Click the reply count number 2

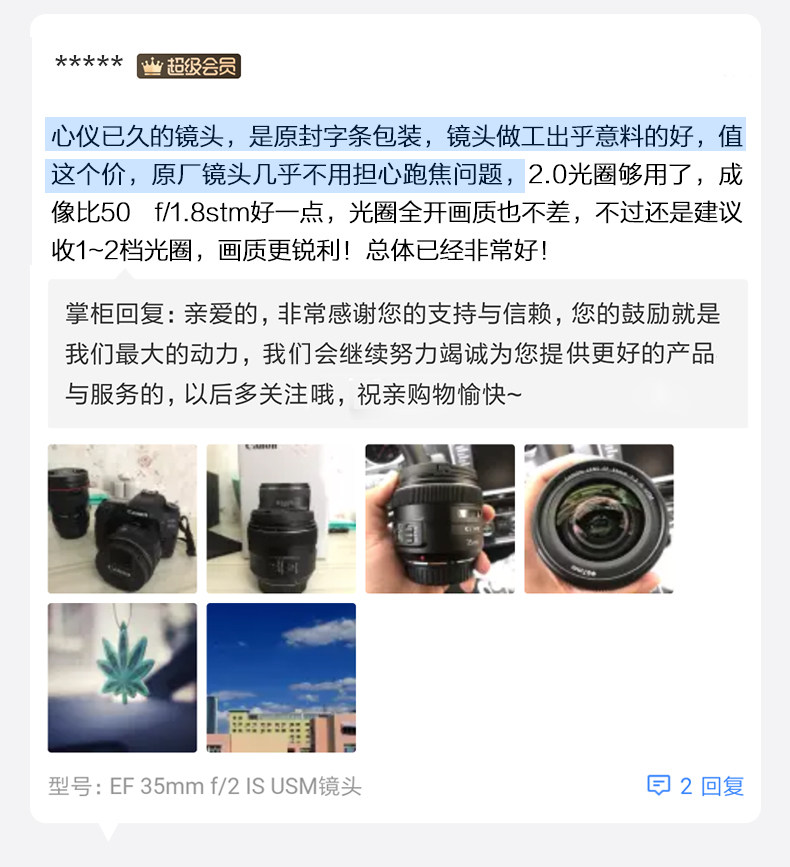click(x=686, y=786)
